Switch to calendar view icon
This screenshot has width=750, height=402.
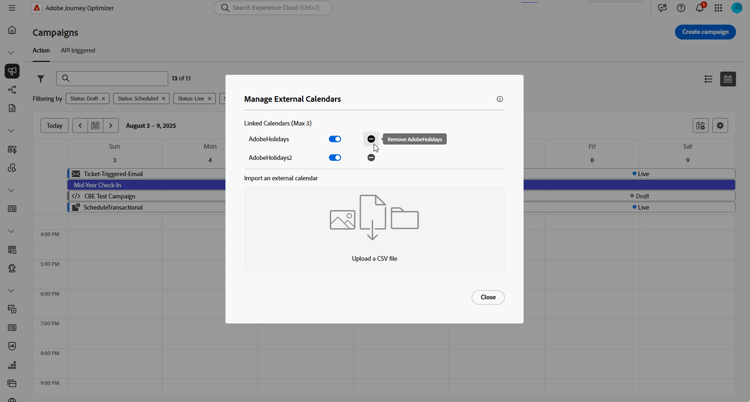(x=728, y=79)
